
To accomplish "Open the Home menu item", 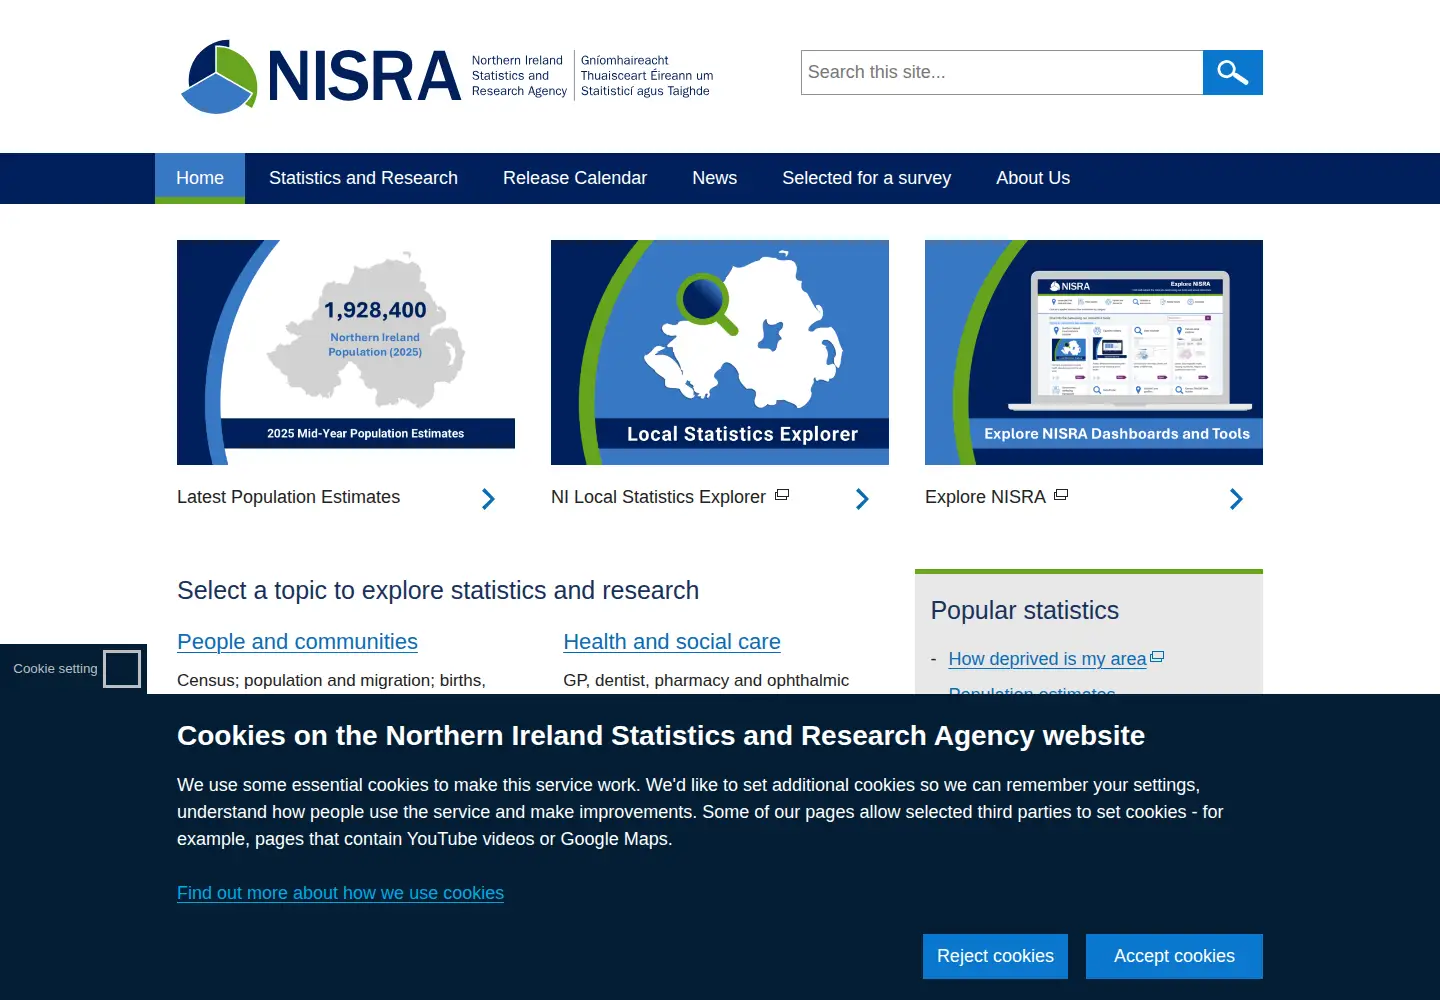I will point(200,178).
